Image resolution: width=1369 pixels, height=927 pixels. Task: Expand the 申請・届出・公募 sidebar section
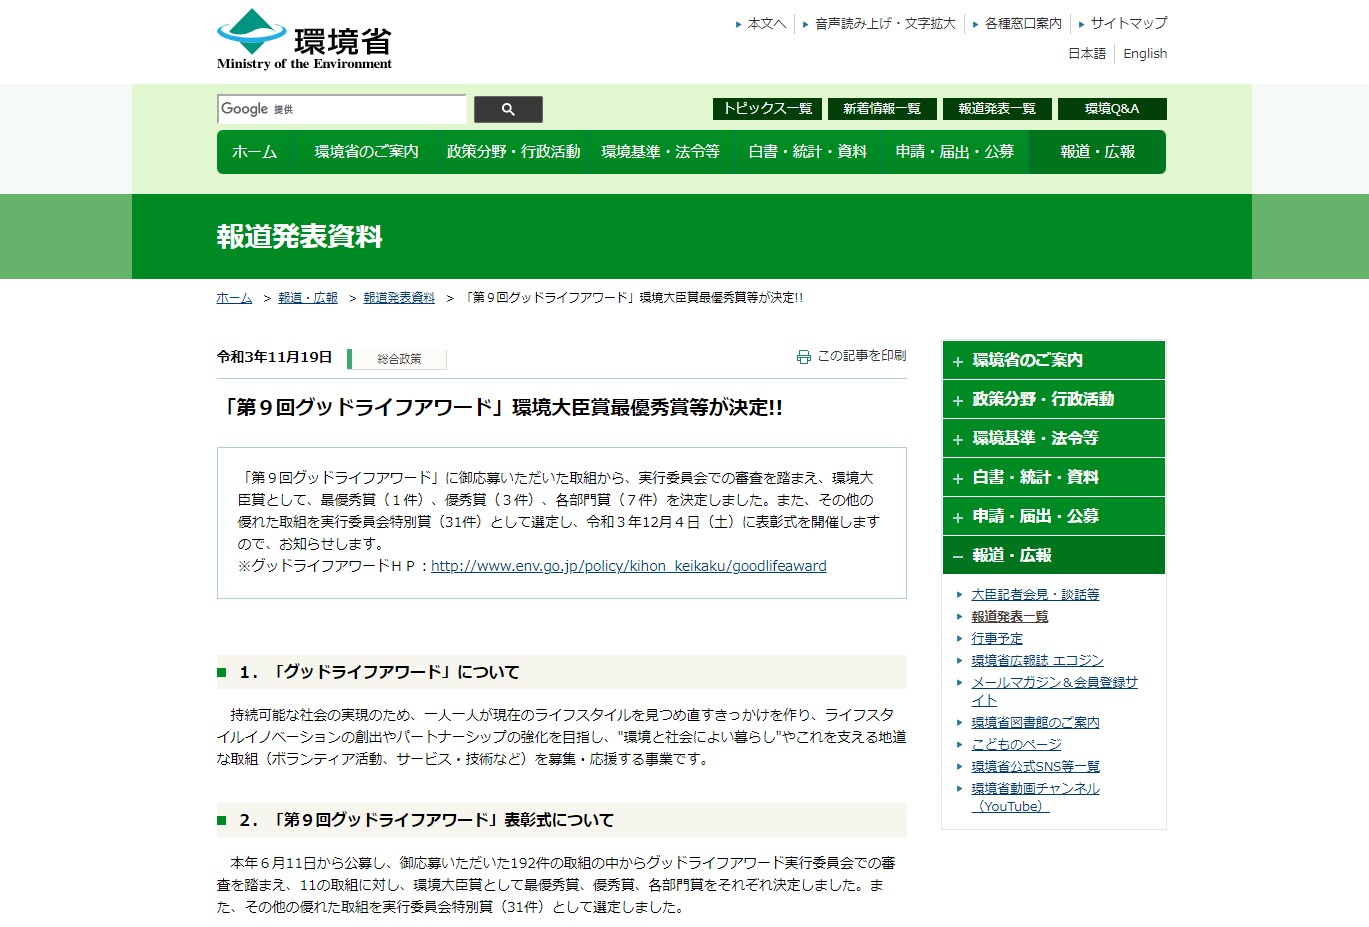pos(1053,516)
